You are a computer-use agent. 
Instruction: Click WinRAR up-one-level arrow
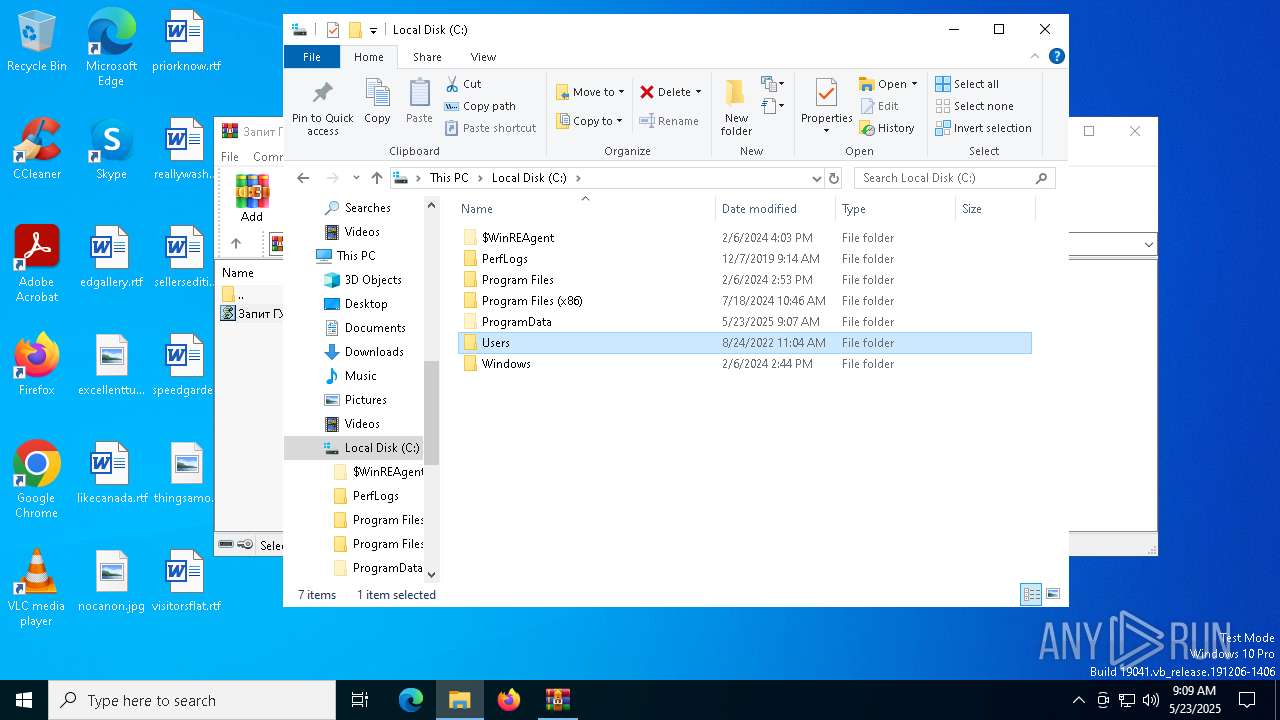[236, 243]
